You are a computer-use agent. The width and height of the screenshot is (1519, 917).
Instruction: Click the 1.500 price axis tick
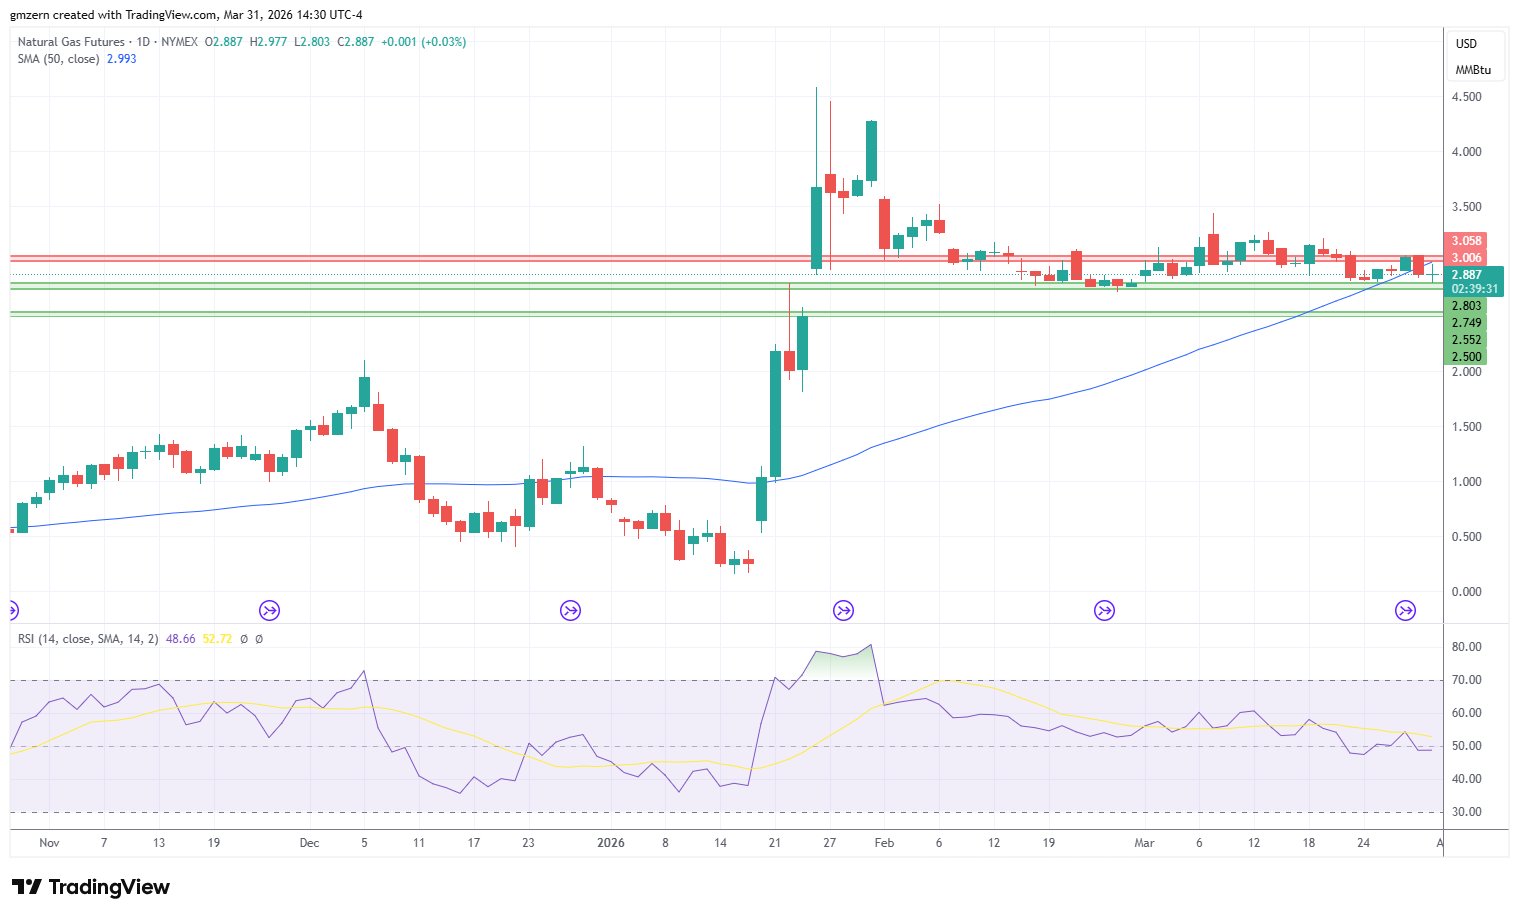(x=1466, y=427)
